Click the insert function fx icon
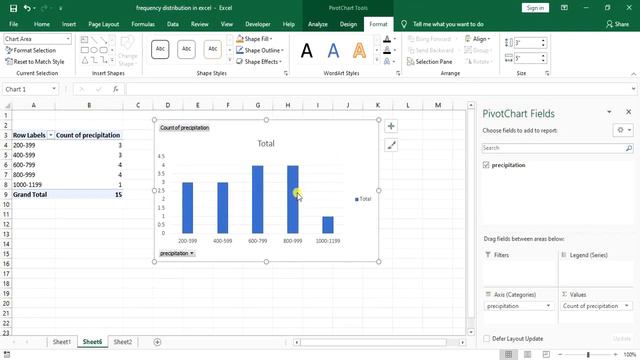This screenshot has width=640, height=360. click(x=116, y=89)
